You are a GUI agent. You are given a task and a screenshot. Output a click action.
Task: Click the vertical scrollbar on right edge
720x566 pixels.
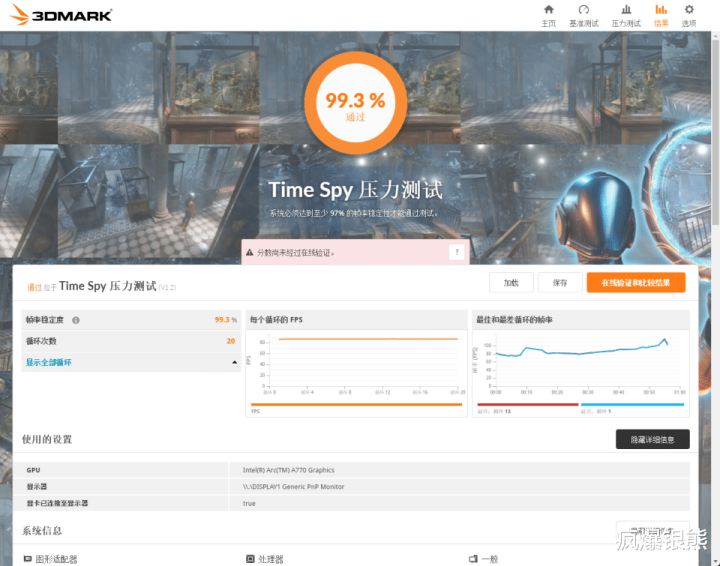(715, 133)
